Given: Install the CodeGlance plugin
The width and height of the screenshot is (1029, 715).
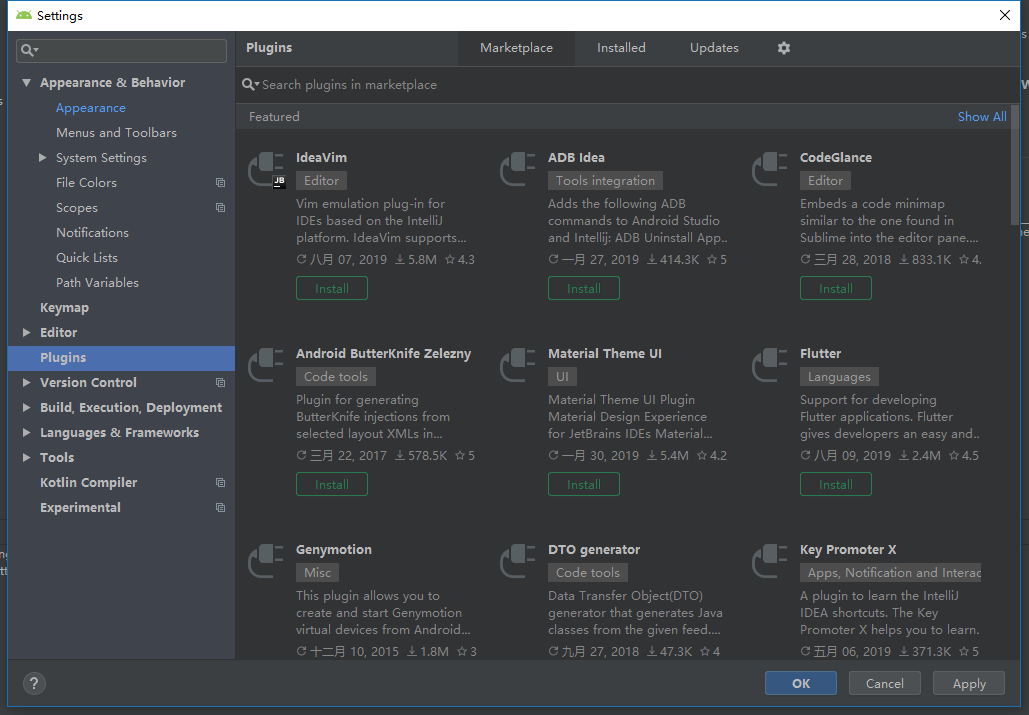Looking at the screenshot, I should pos(835,289).
